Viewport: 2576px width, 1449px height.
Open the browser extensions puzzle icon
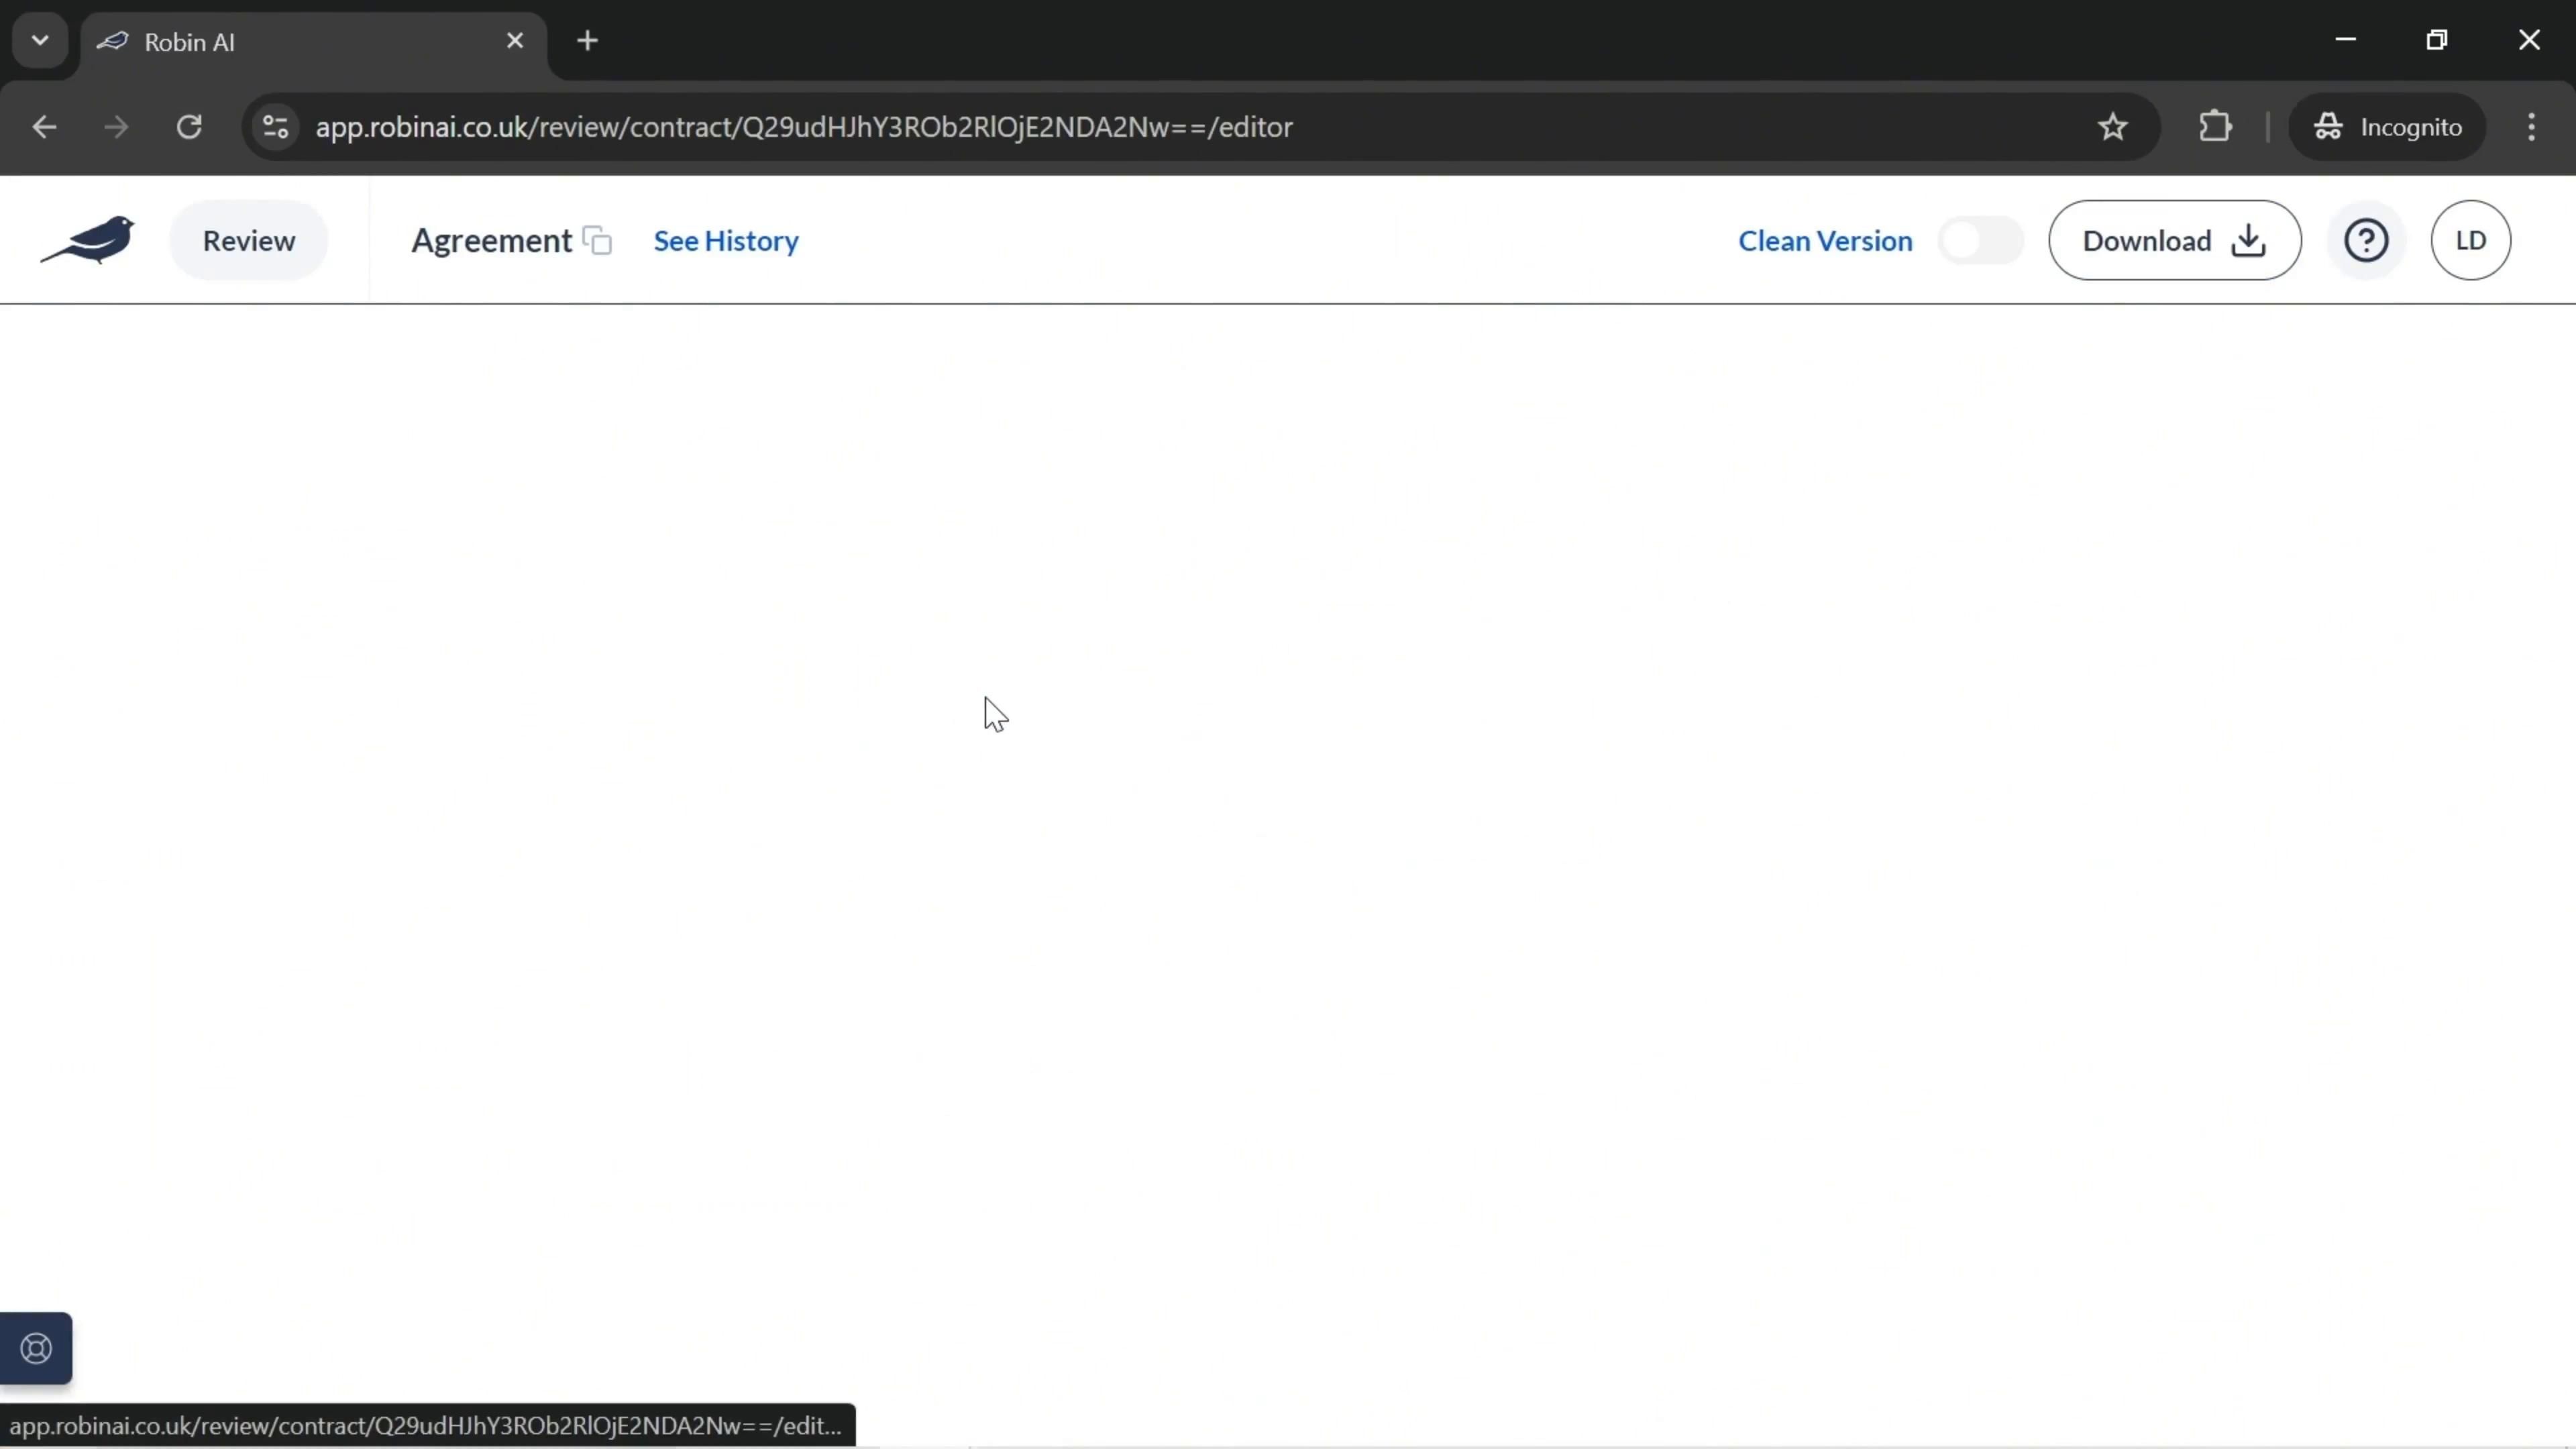tap(2215, 127)
